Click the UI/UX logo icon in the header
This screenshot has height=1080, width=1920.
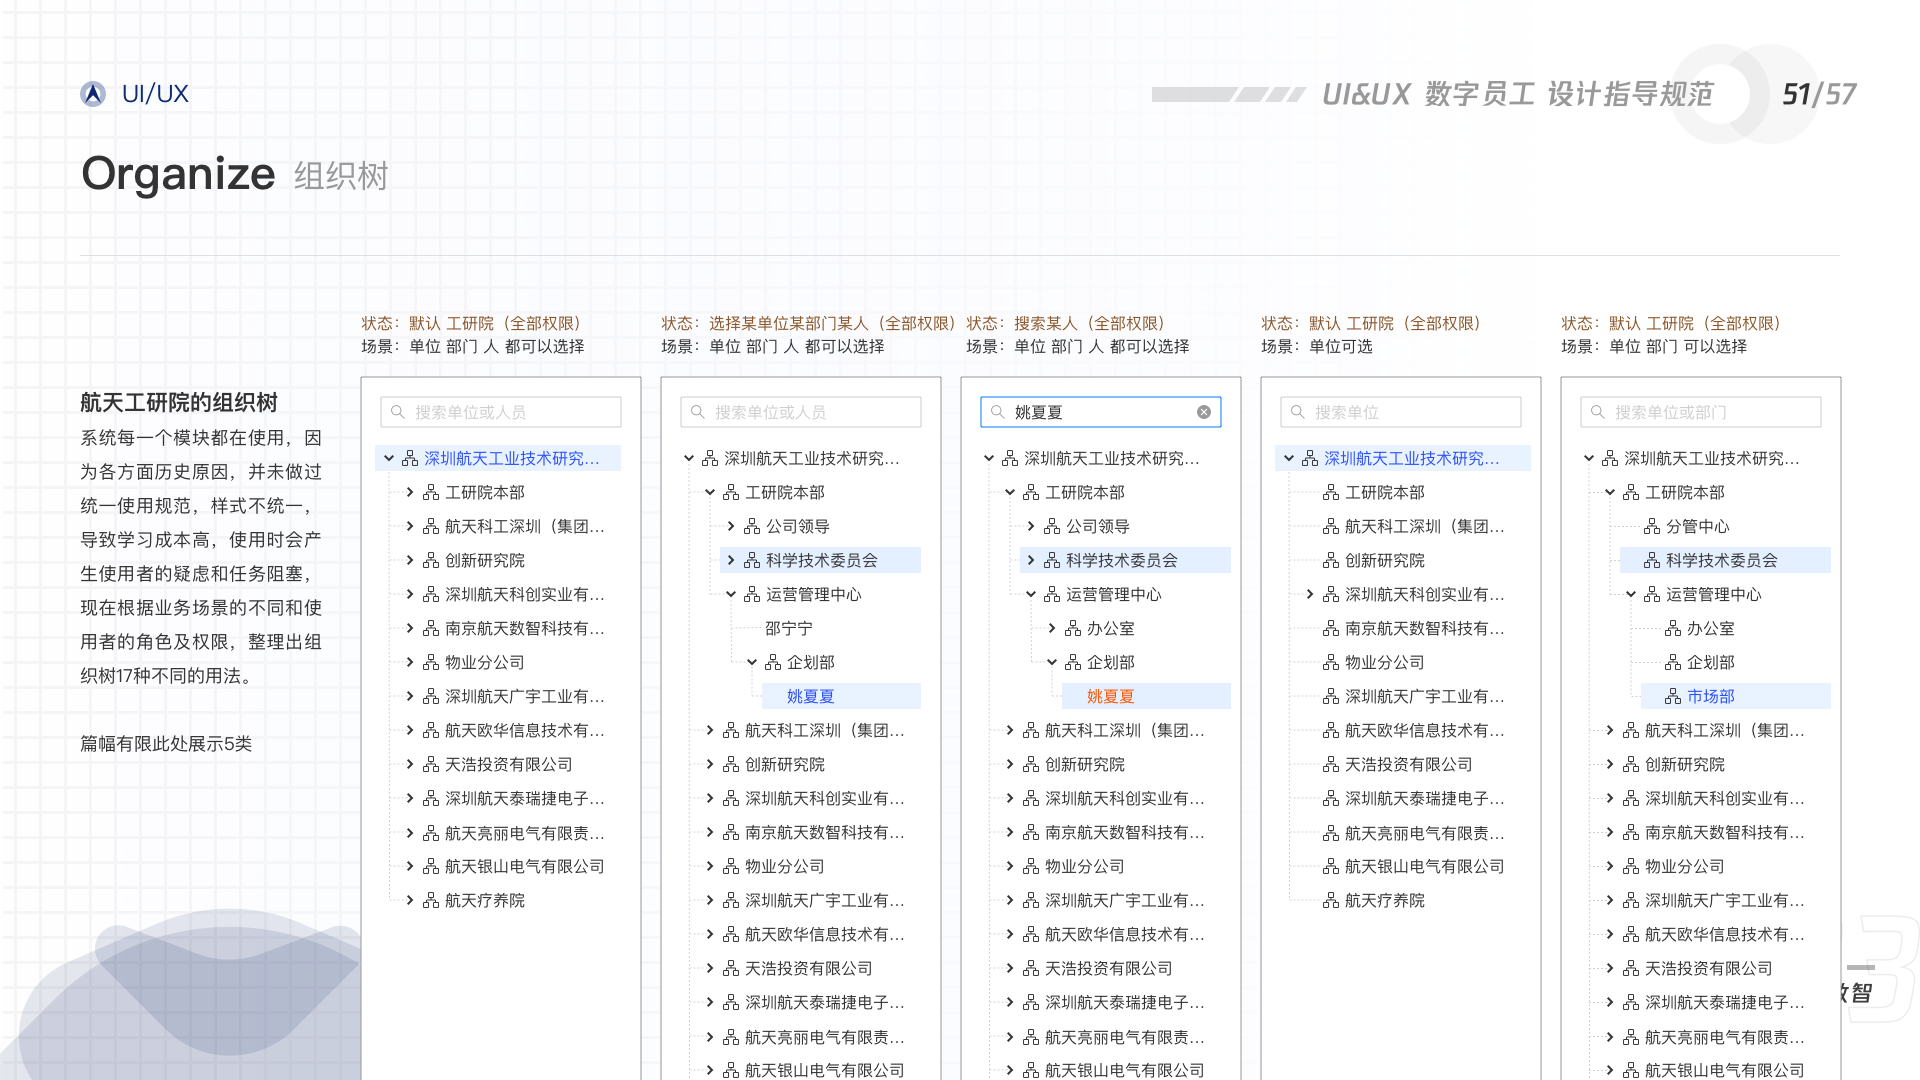click(93, 94)
